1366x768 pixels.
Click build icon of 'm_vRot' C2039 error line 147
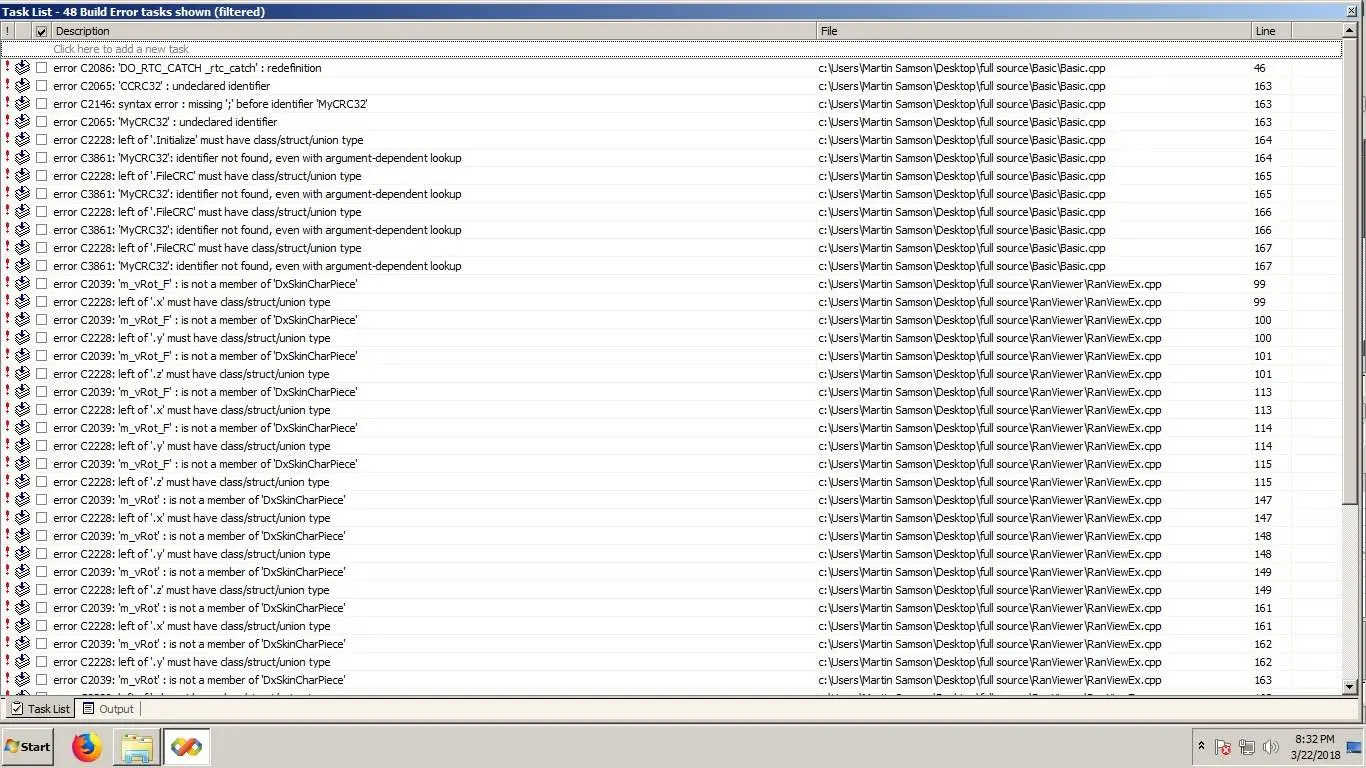point(22,500)
